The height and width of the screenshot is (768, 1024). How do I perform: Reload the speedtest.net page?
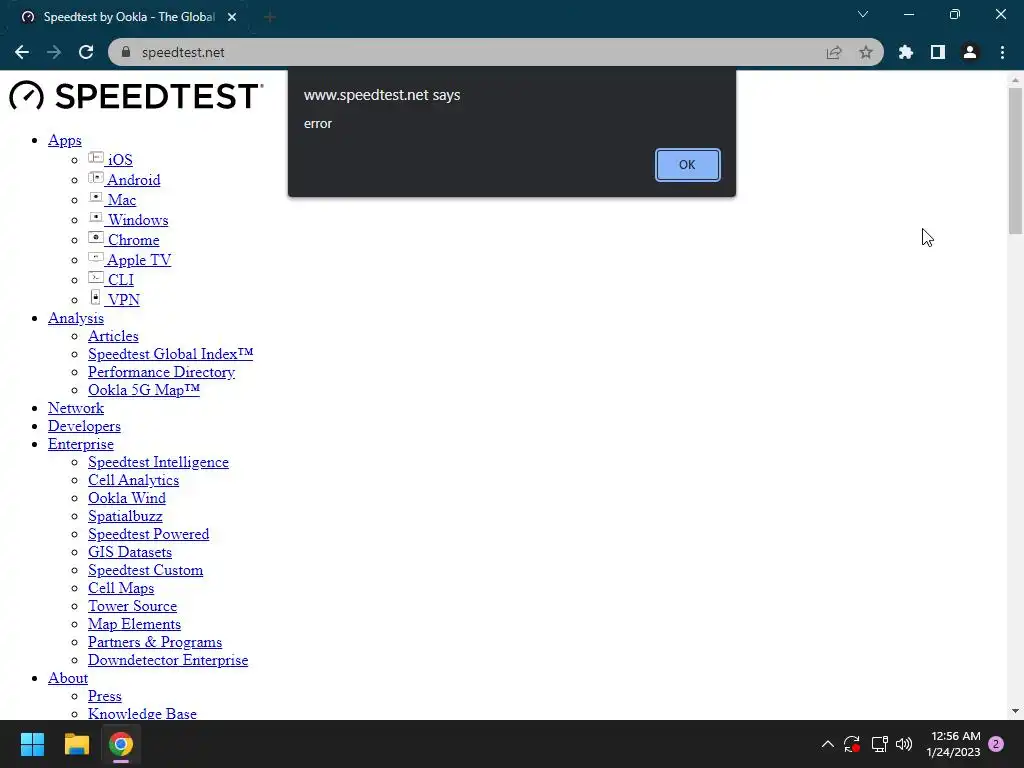pos(86,52)
